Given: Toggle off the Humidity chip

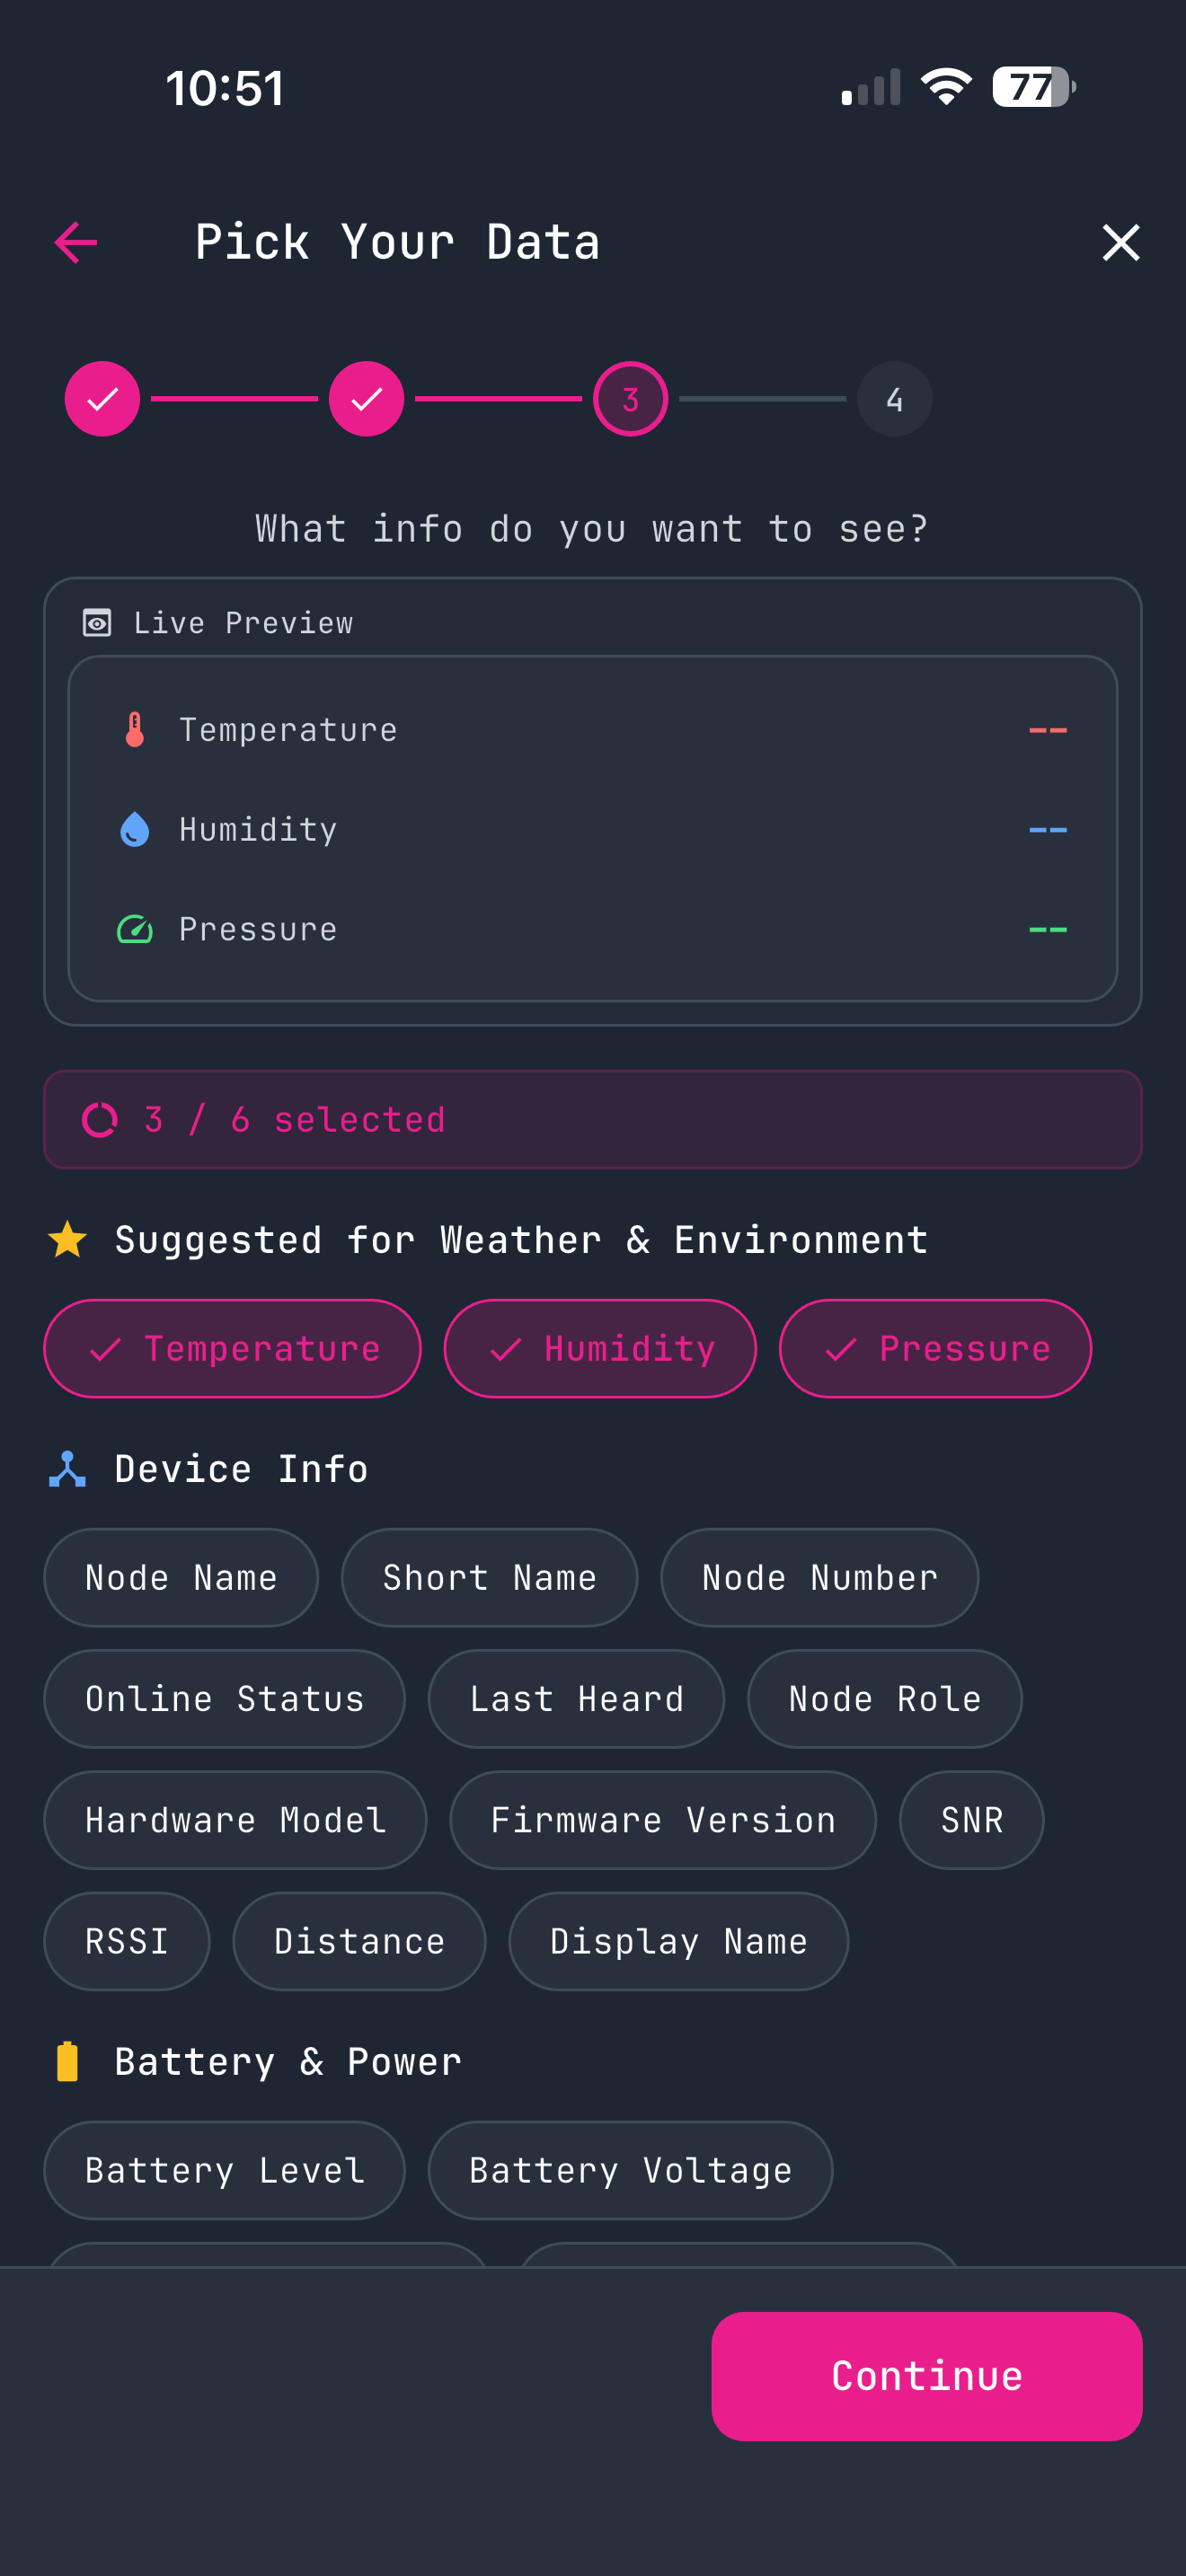Looking at the screenshot, I should tap(599, 1347).
